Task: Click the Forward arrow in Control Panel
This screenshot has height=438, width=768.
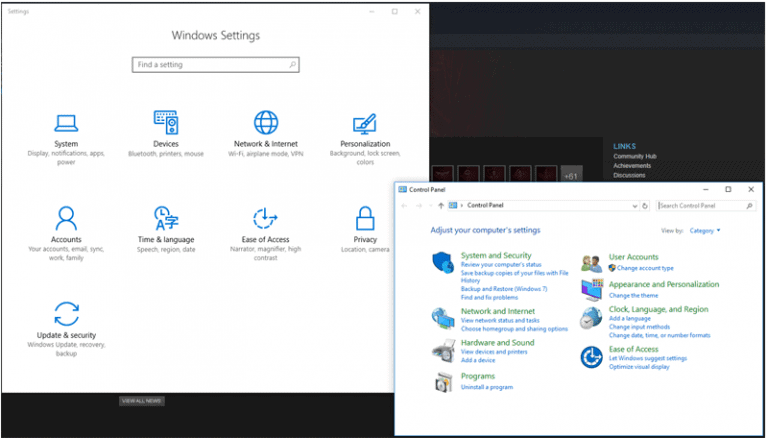Action: coord(419,206)
